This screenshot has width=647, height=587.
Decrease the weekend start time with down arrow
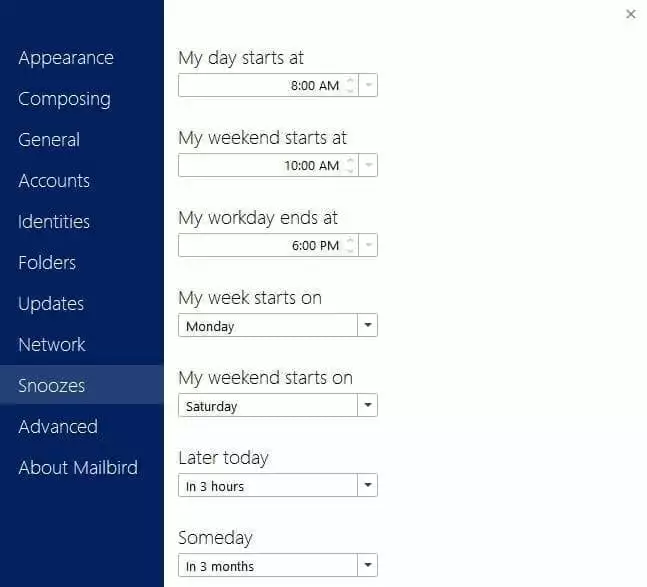(350, 170)
